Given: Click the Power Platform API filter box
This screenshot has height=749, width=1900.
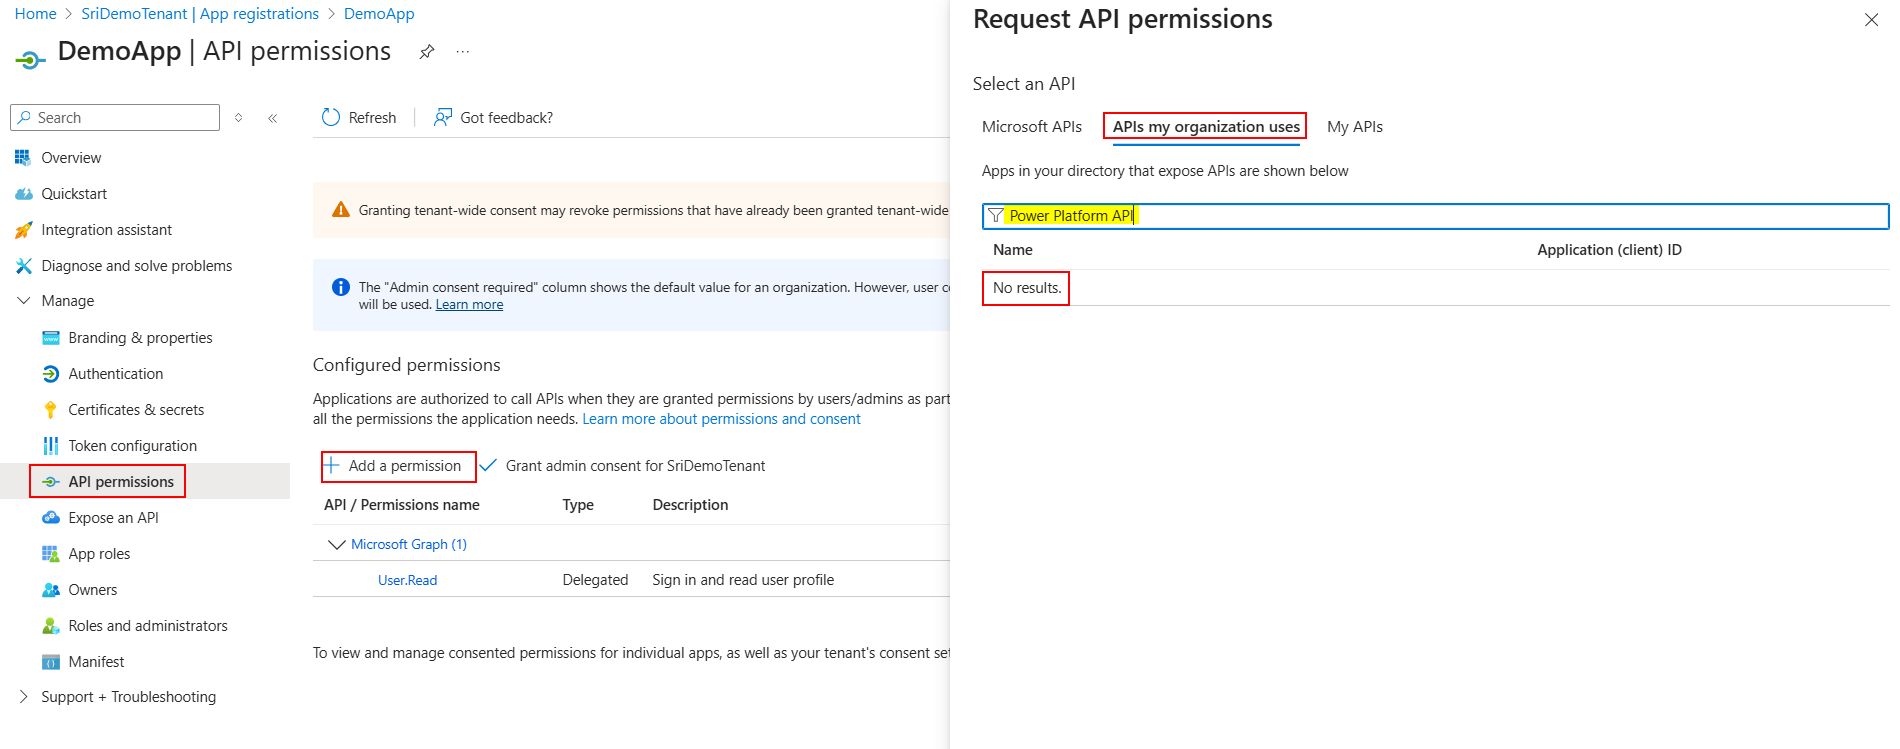Looking at the screenshot, I should 1436,216.
